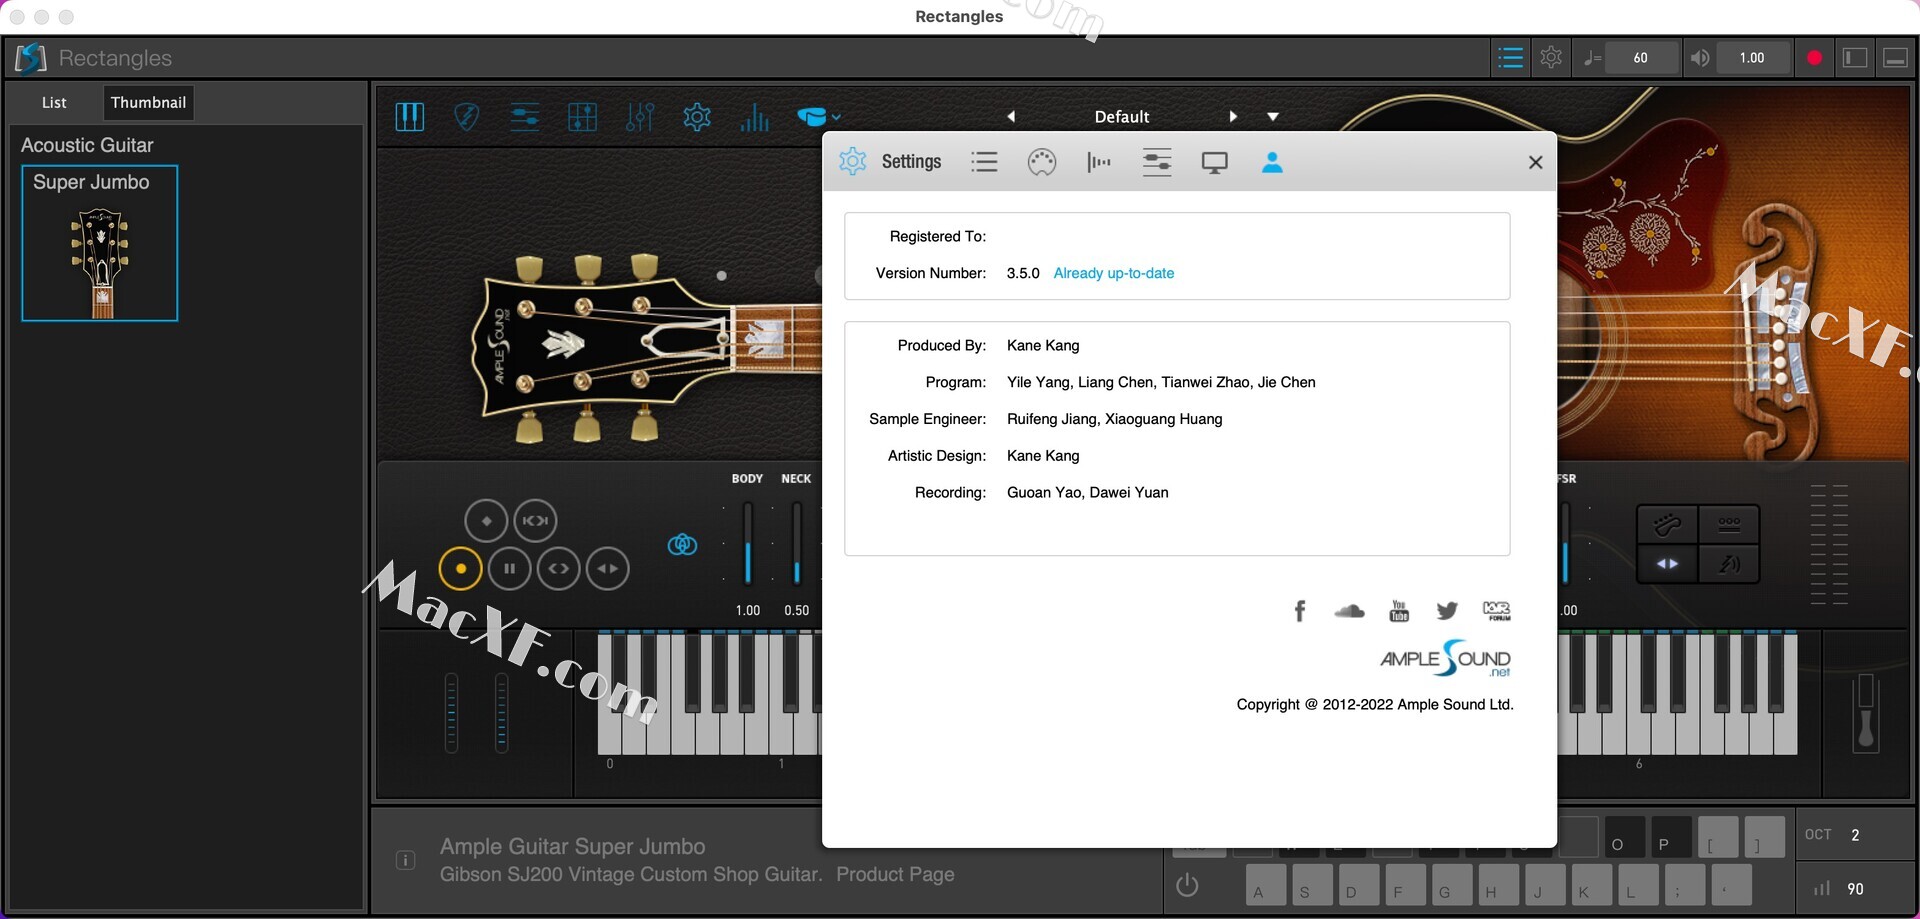Viewport: 1920px width, 919px height.
Task: Toggle the yellow circled dot articulation button
Action: click(x=461, y=569)
